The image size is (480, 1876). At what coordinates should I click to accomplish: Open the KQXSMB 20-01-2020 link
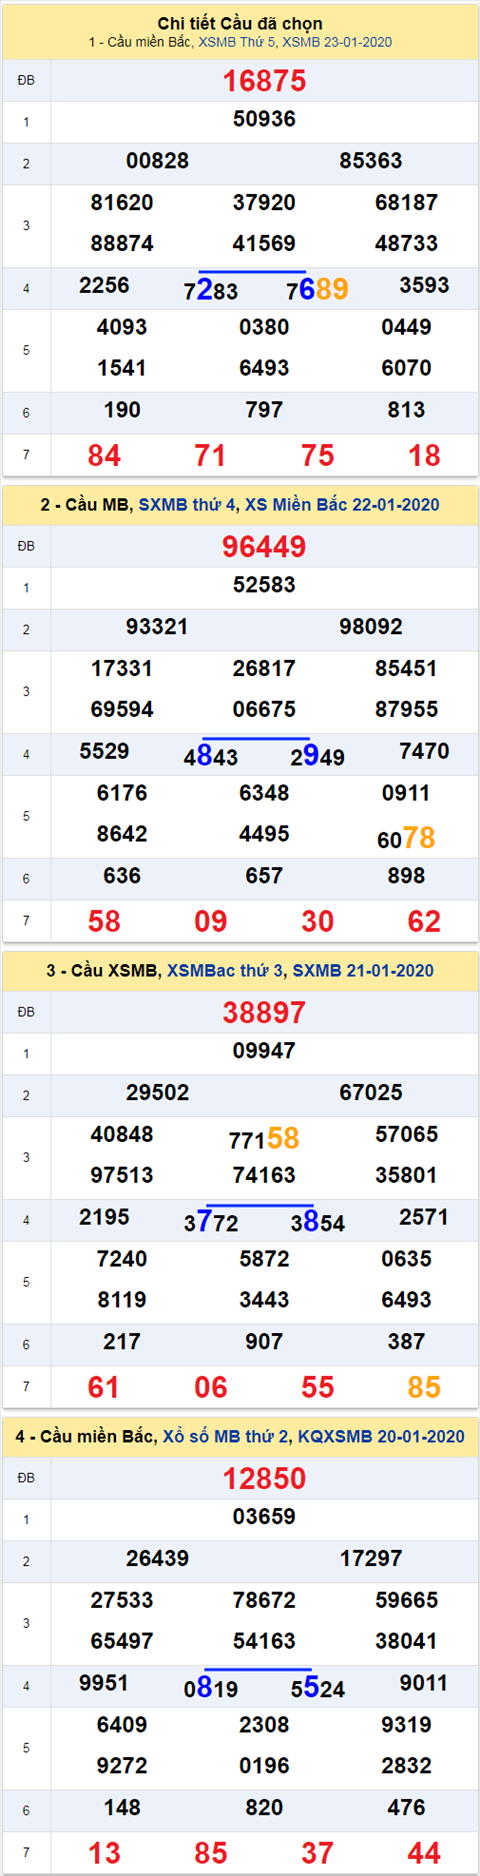click(381, 1437)
